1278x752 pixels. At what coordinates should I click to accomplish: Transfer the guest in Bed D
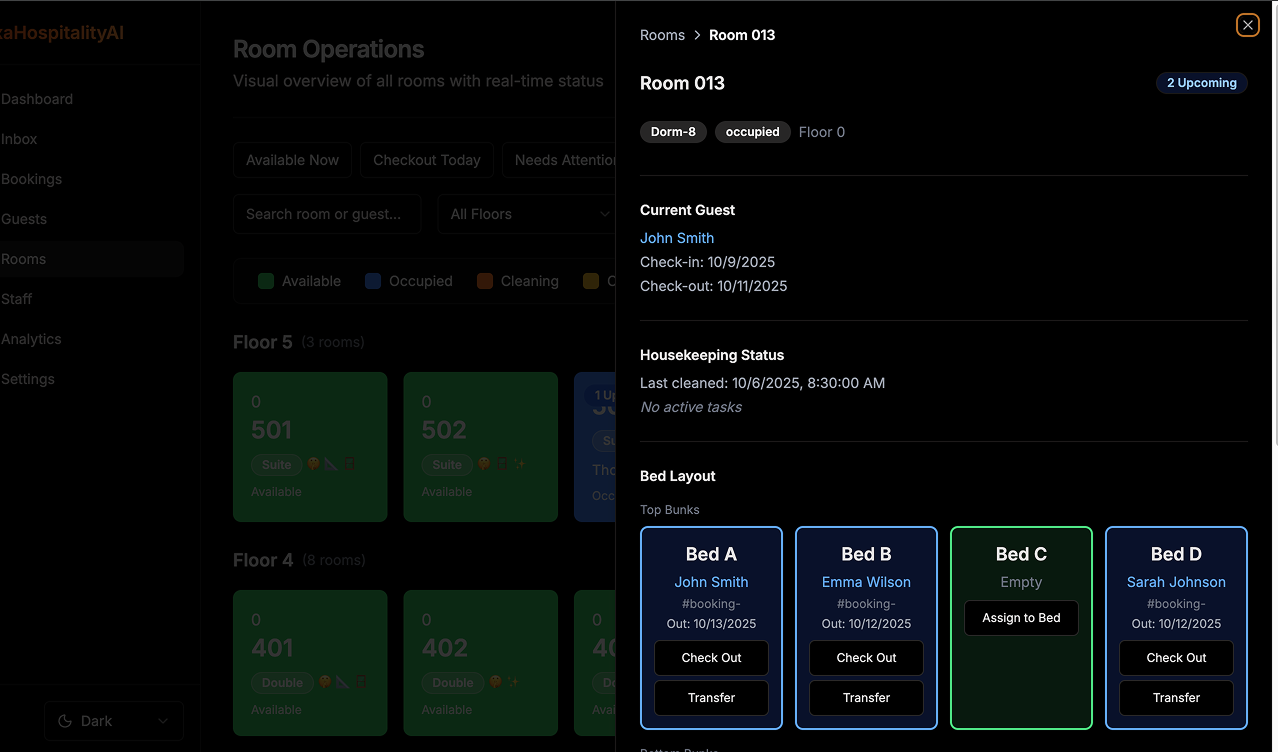click(x=1176, y=698)
